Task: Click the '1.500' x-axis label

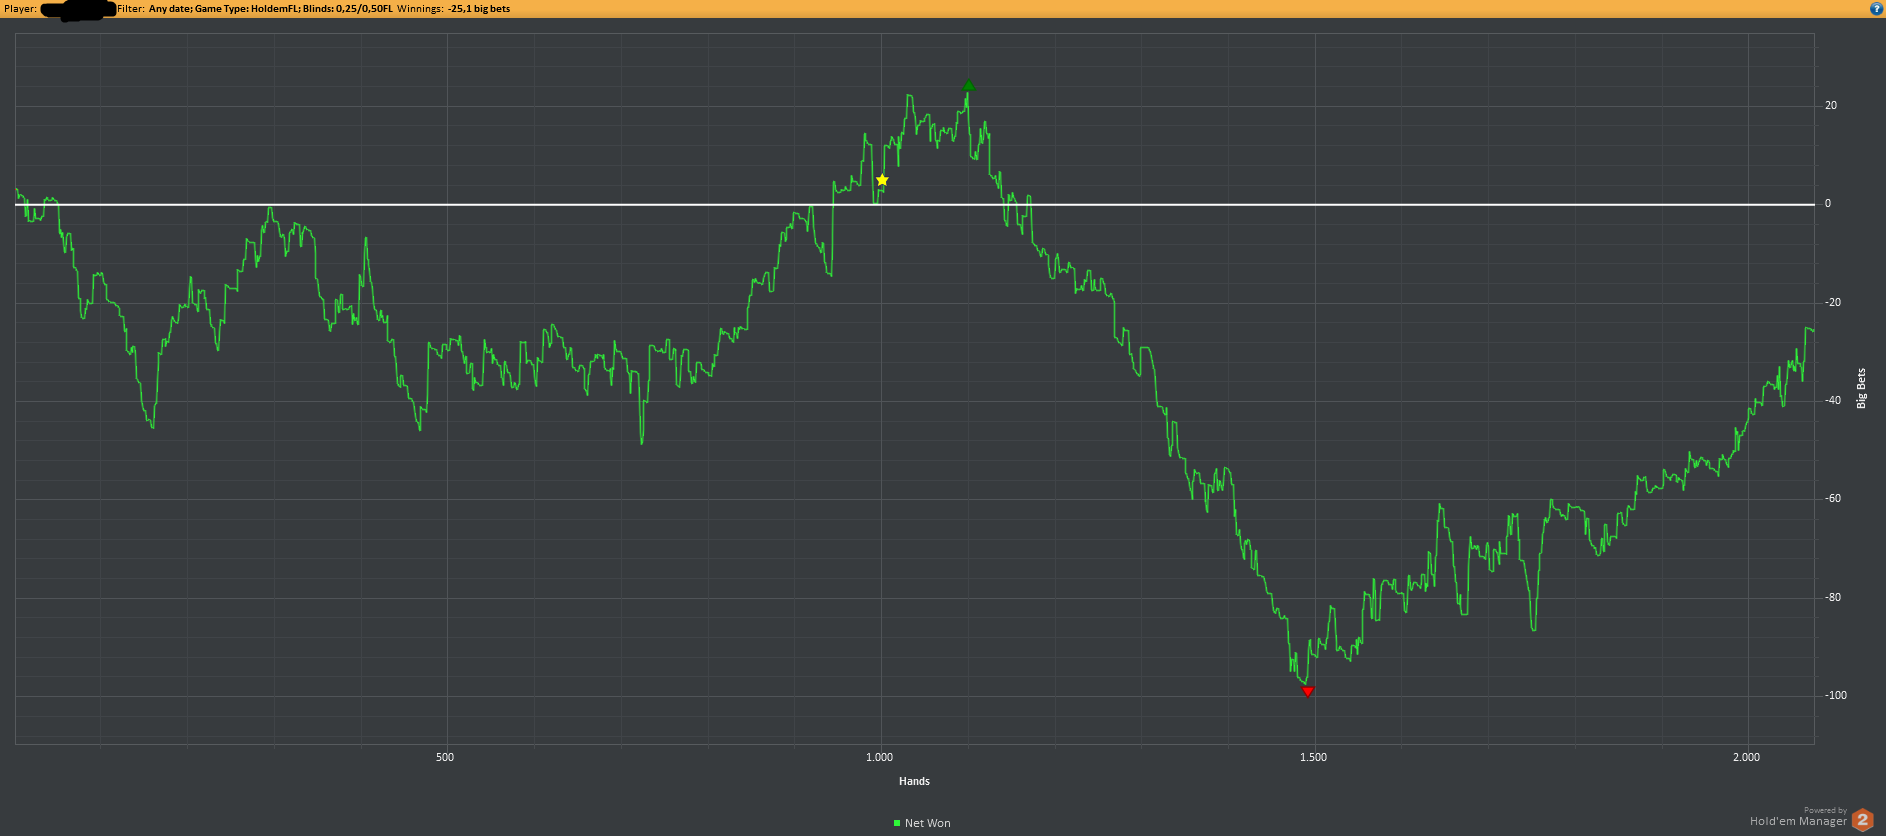Action: point(1313,757)
